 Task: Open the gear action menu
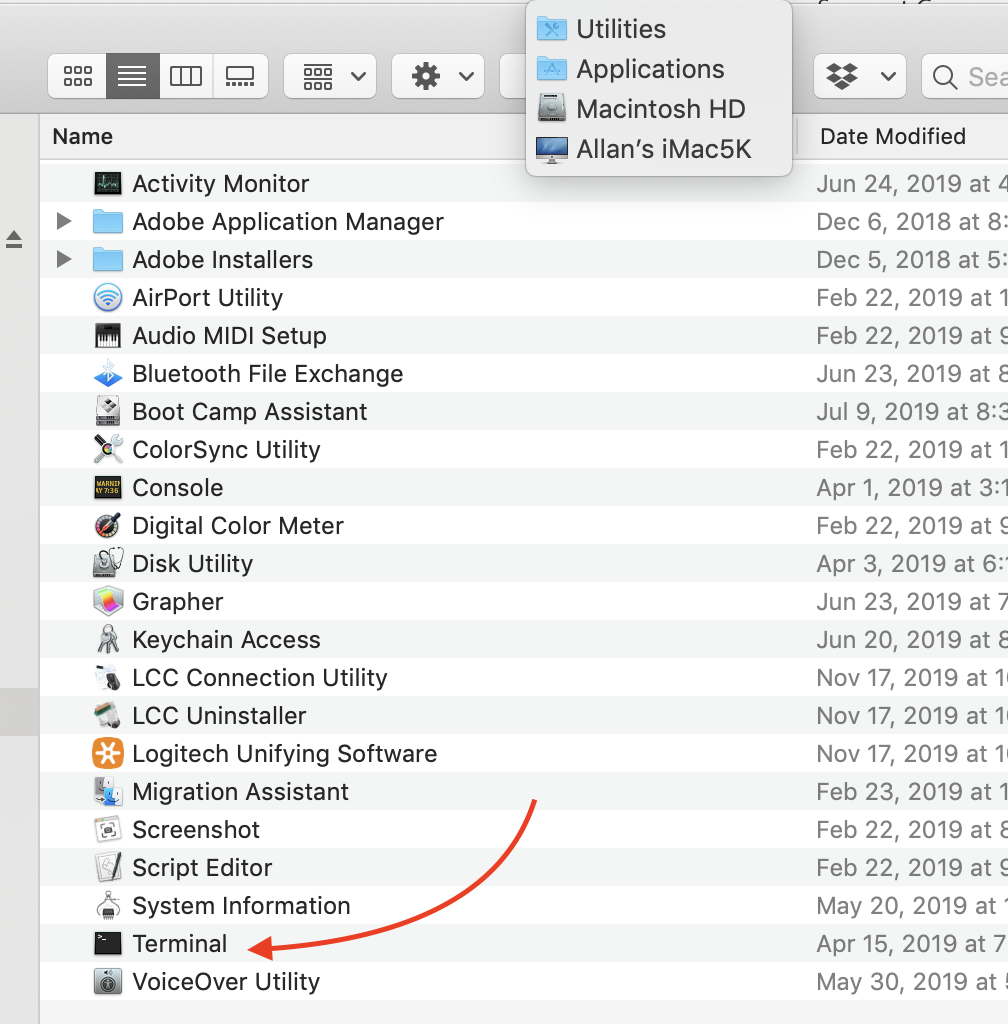(x=438, y=76)
